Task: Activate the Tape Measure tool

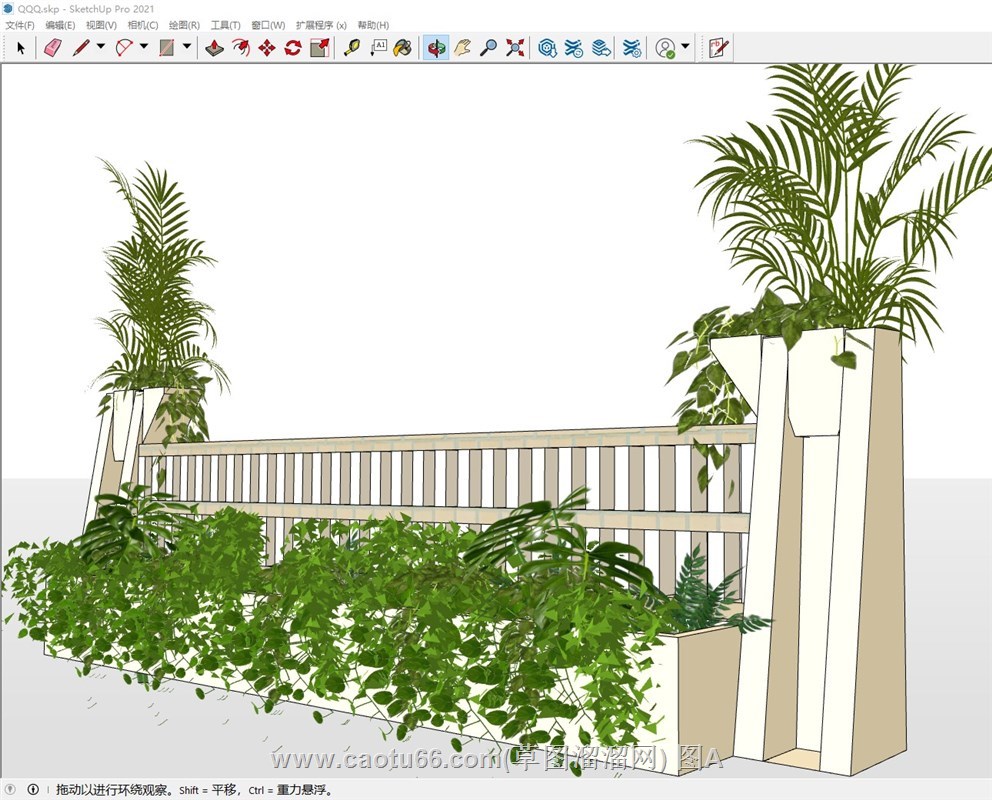Action: pyautogui.click(x=352, y=47)
